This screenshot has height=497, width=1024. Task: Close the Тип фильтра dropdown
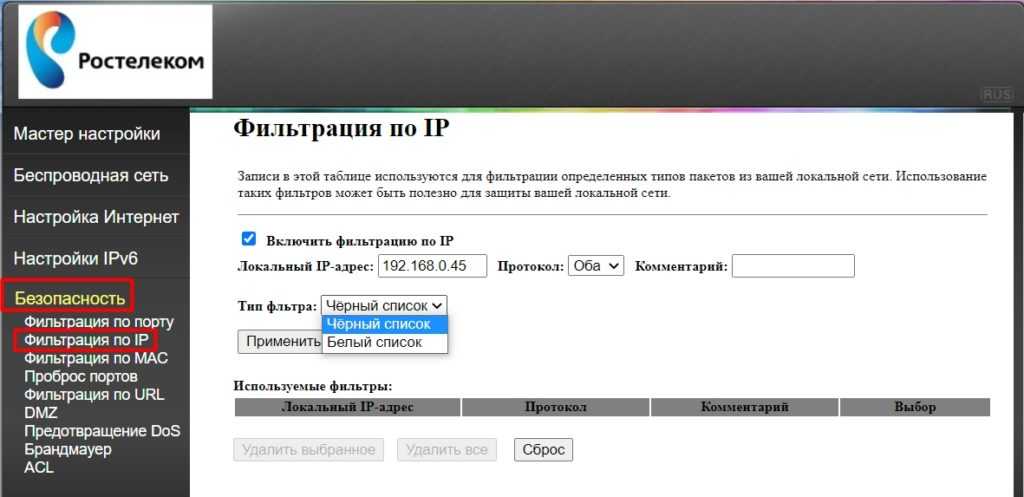pyautogui.click(x=384, y=305)
